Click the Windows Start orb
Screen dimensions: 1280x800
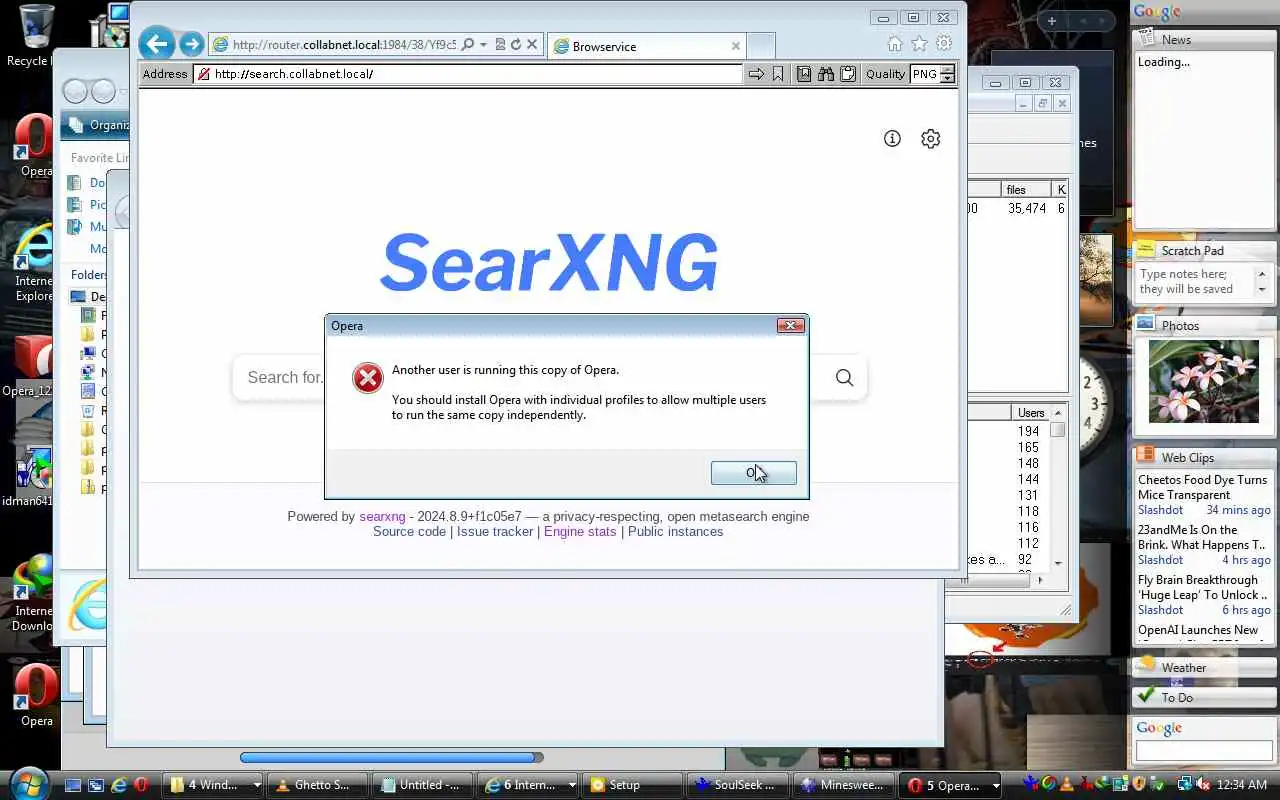pos(28,783)
